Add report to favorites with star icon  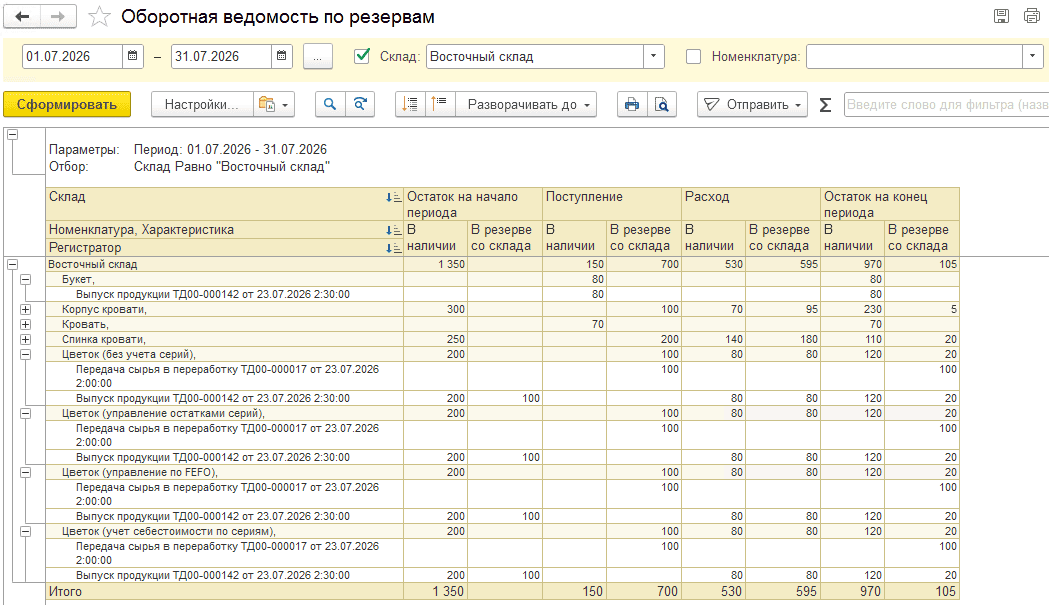click(x=99, y=17)
